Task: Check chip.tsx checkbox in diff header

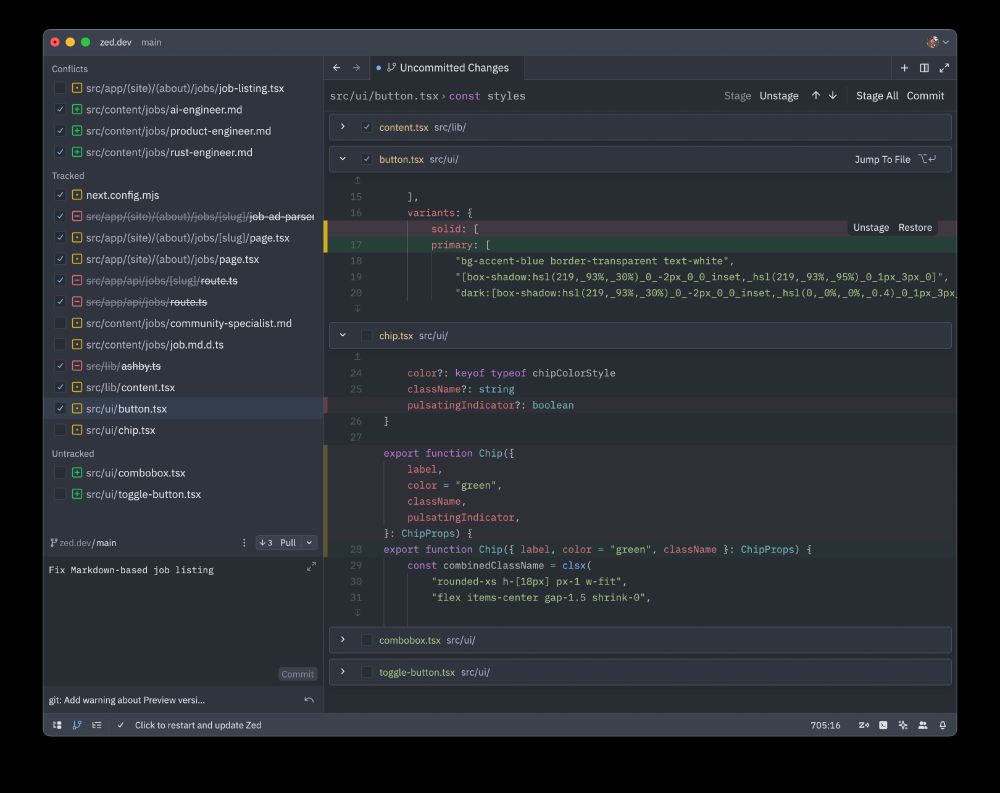Action: tap(367, 336)
